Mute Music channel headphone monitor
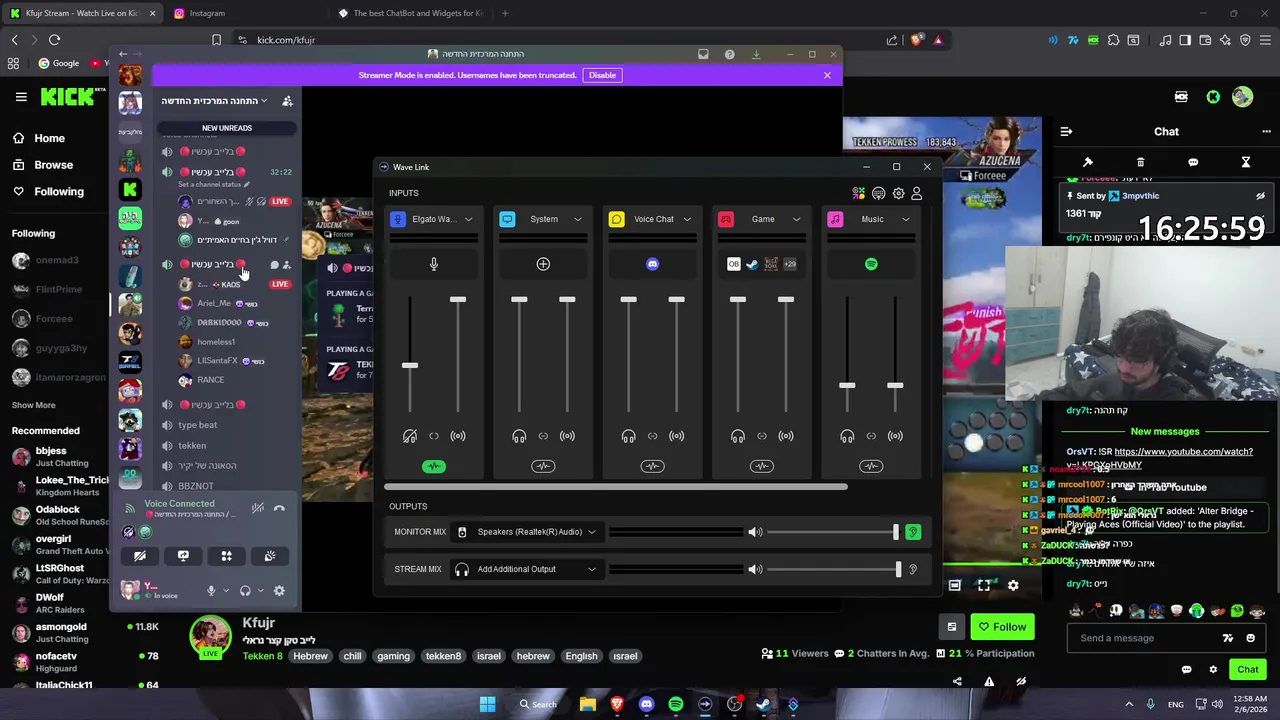This screenshot has height=720, width=1280. coord(847,436)
